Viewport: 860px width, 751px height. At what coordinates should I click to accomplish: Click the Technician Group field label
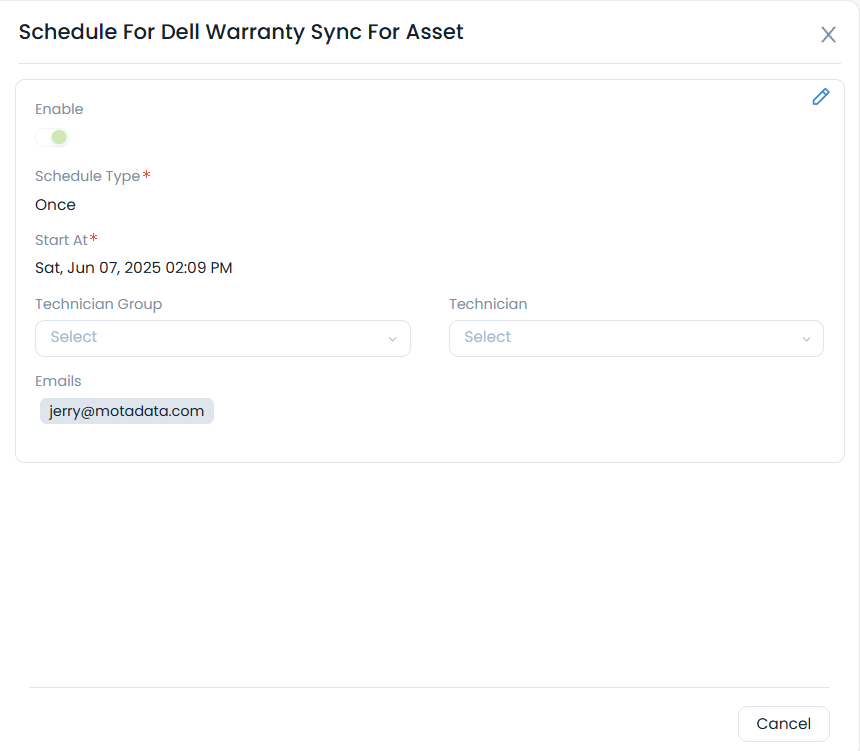pos(98,304)
